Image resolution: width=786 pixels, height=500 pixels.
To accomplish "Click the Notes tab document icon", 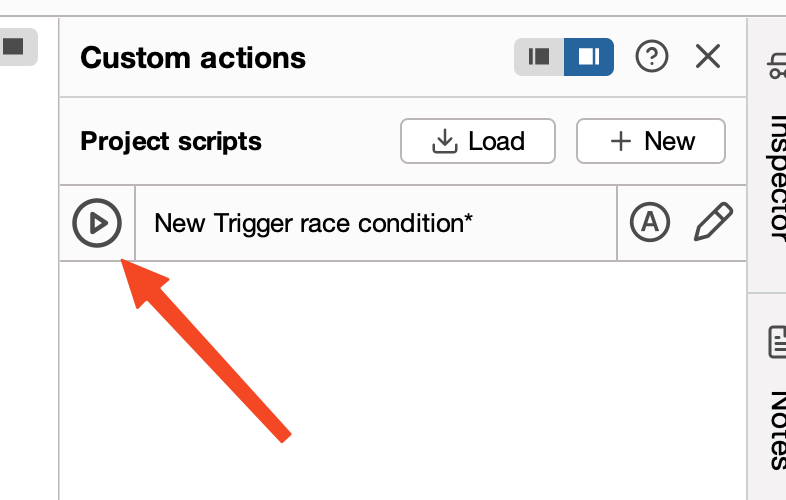I will pyautogui.click(x=777, y=341).
